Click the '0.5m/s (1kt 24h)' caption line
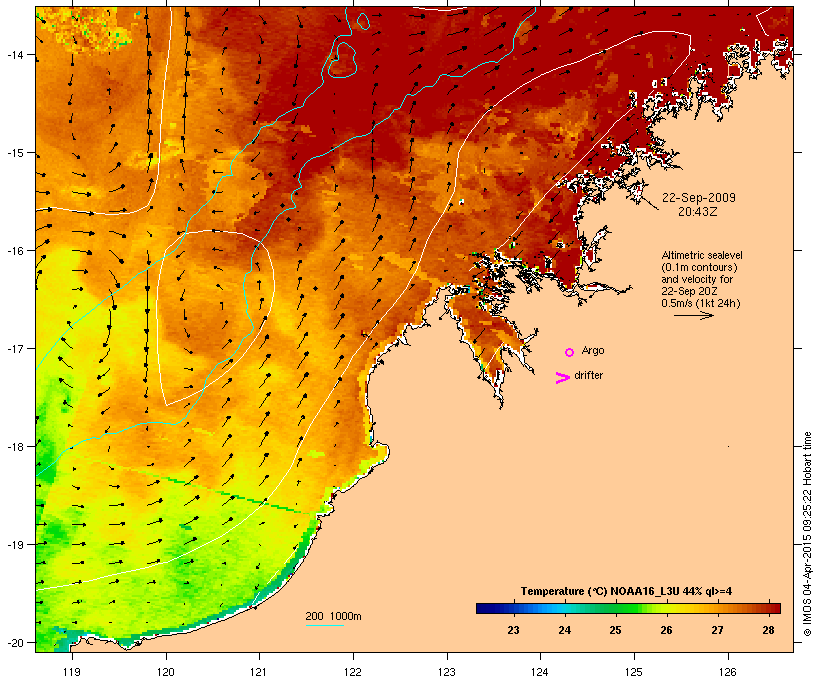820x680 pixels. pos(701,303)
